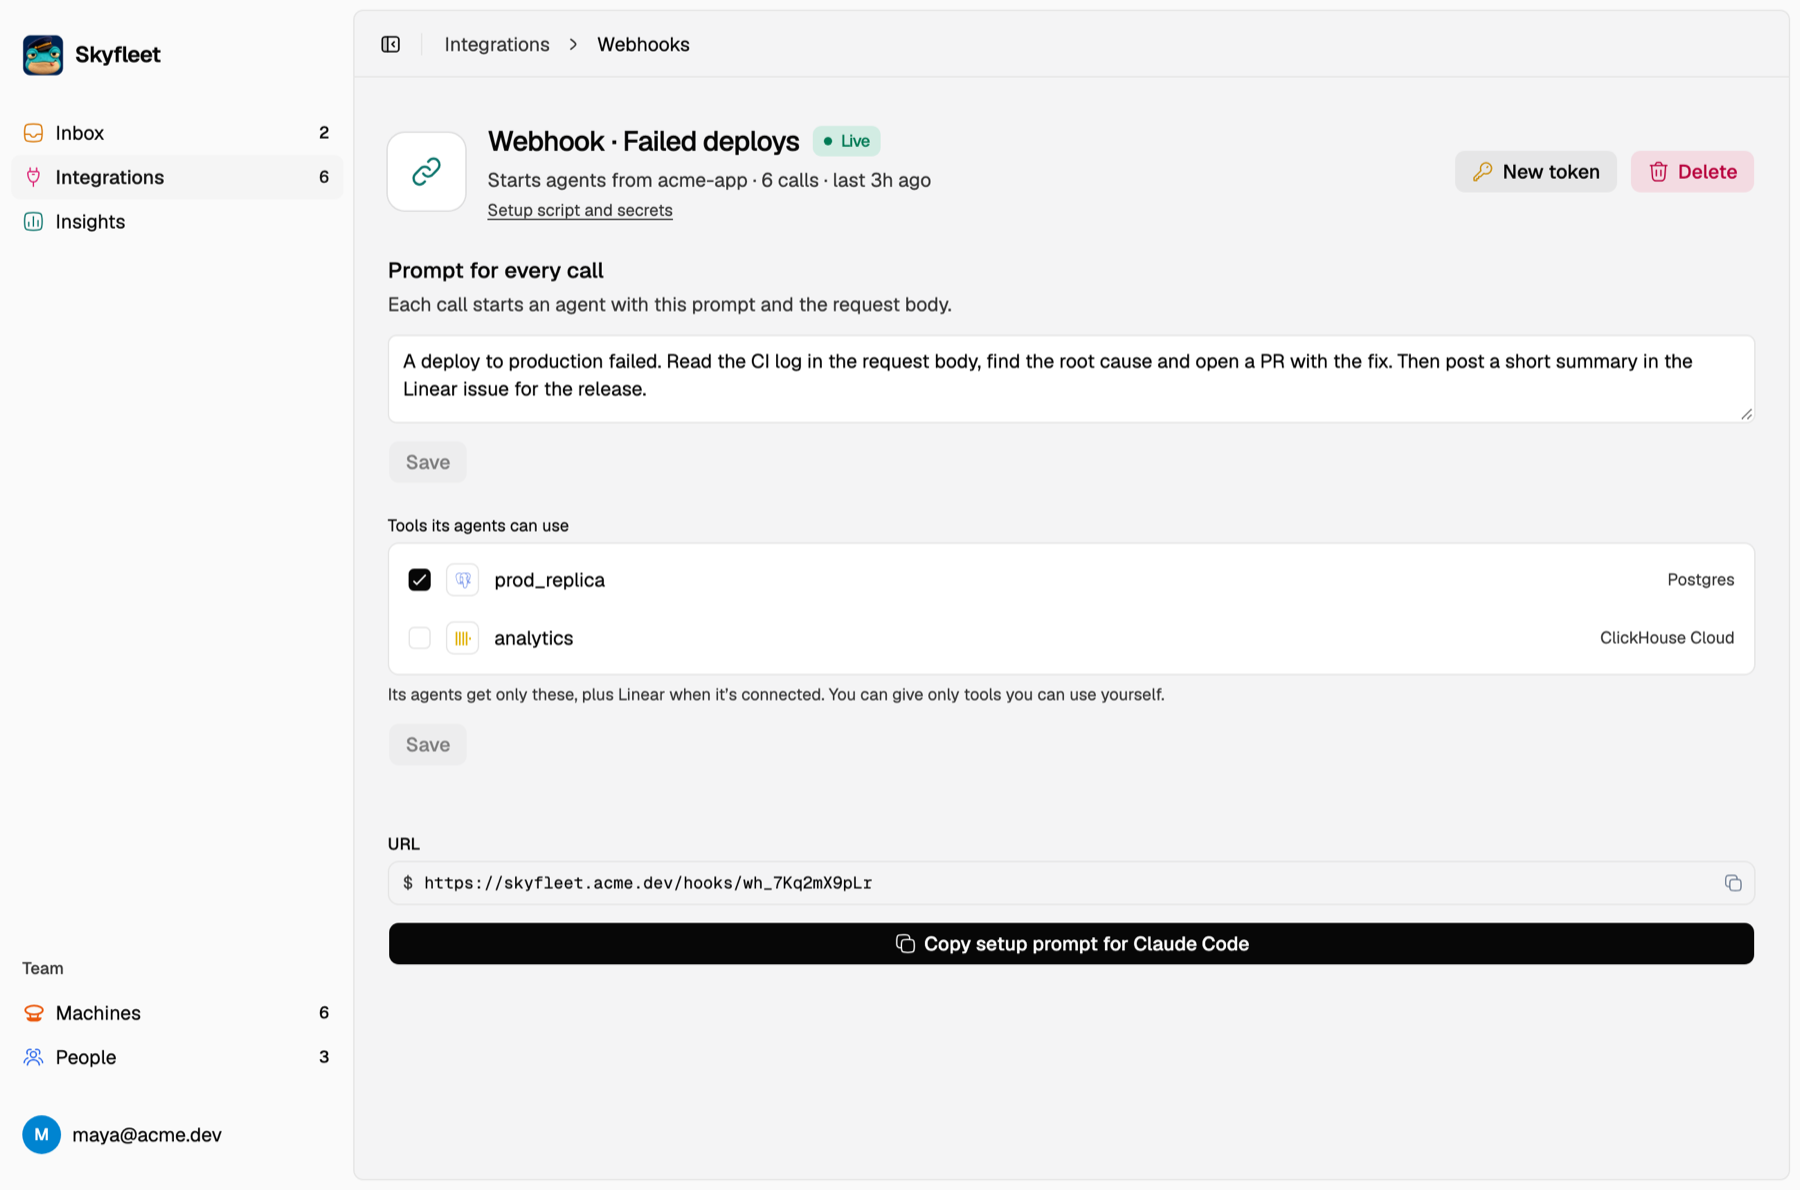Open Setup script and secrets link
Image resolution: width=1800 pixels, height=1190 pixels.
pyautogui.click(x=580, y=210)
